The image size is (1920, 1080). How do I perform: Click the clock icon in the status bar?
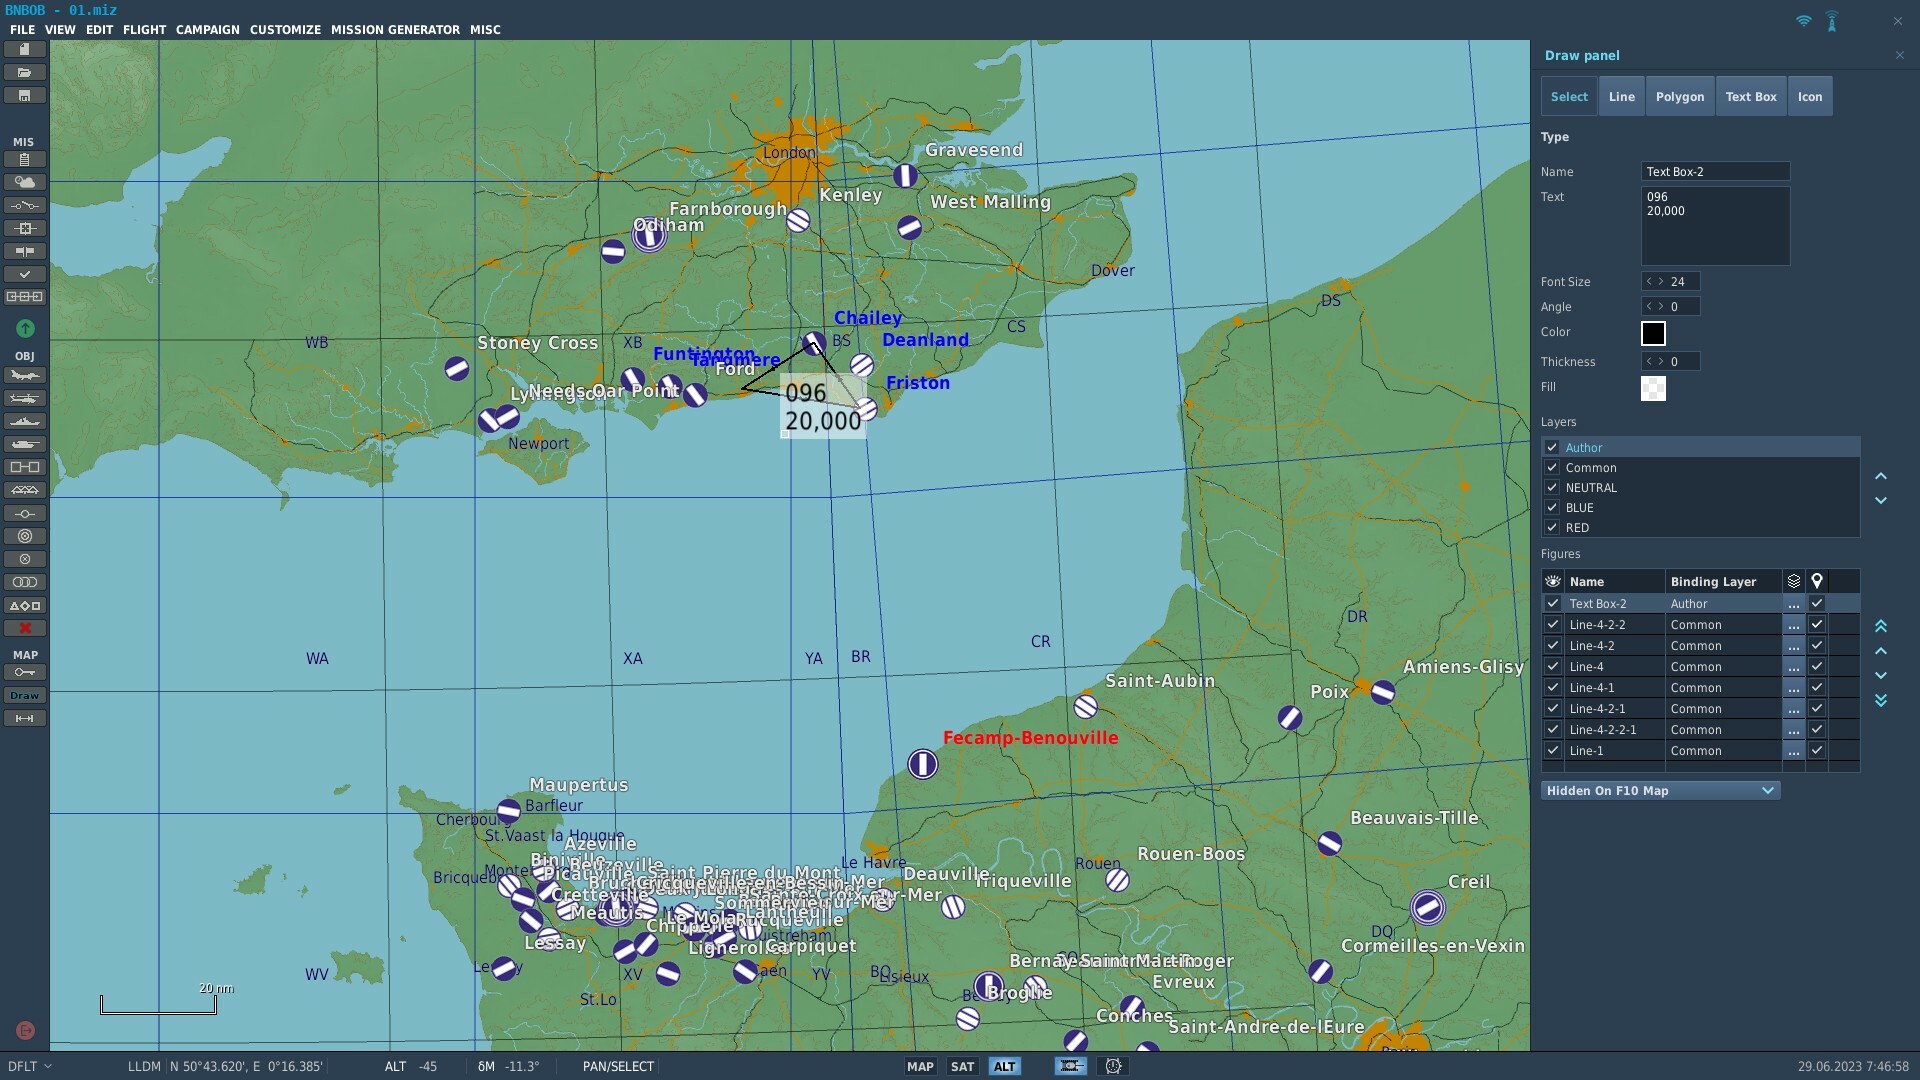[1113, 1067]
